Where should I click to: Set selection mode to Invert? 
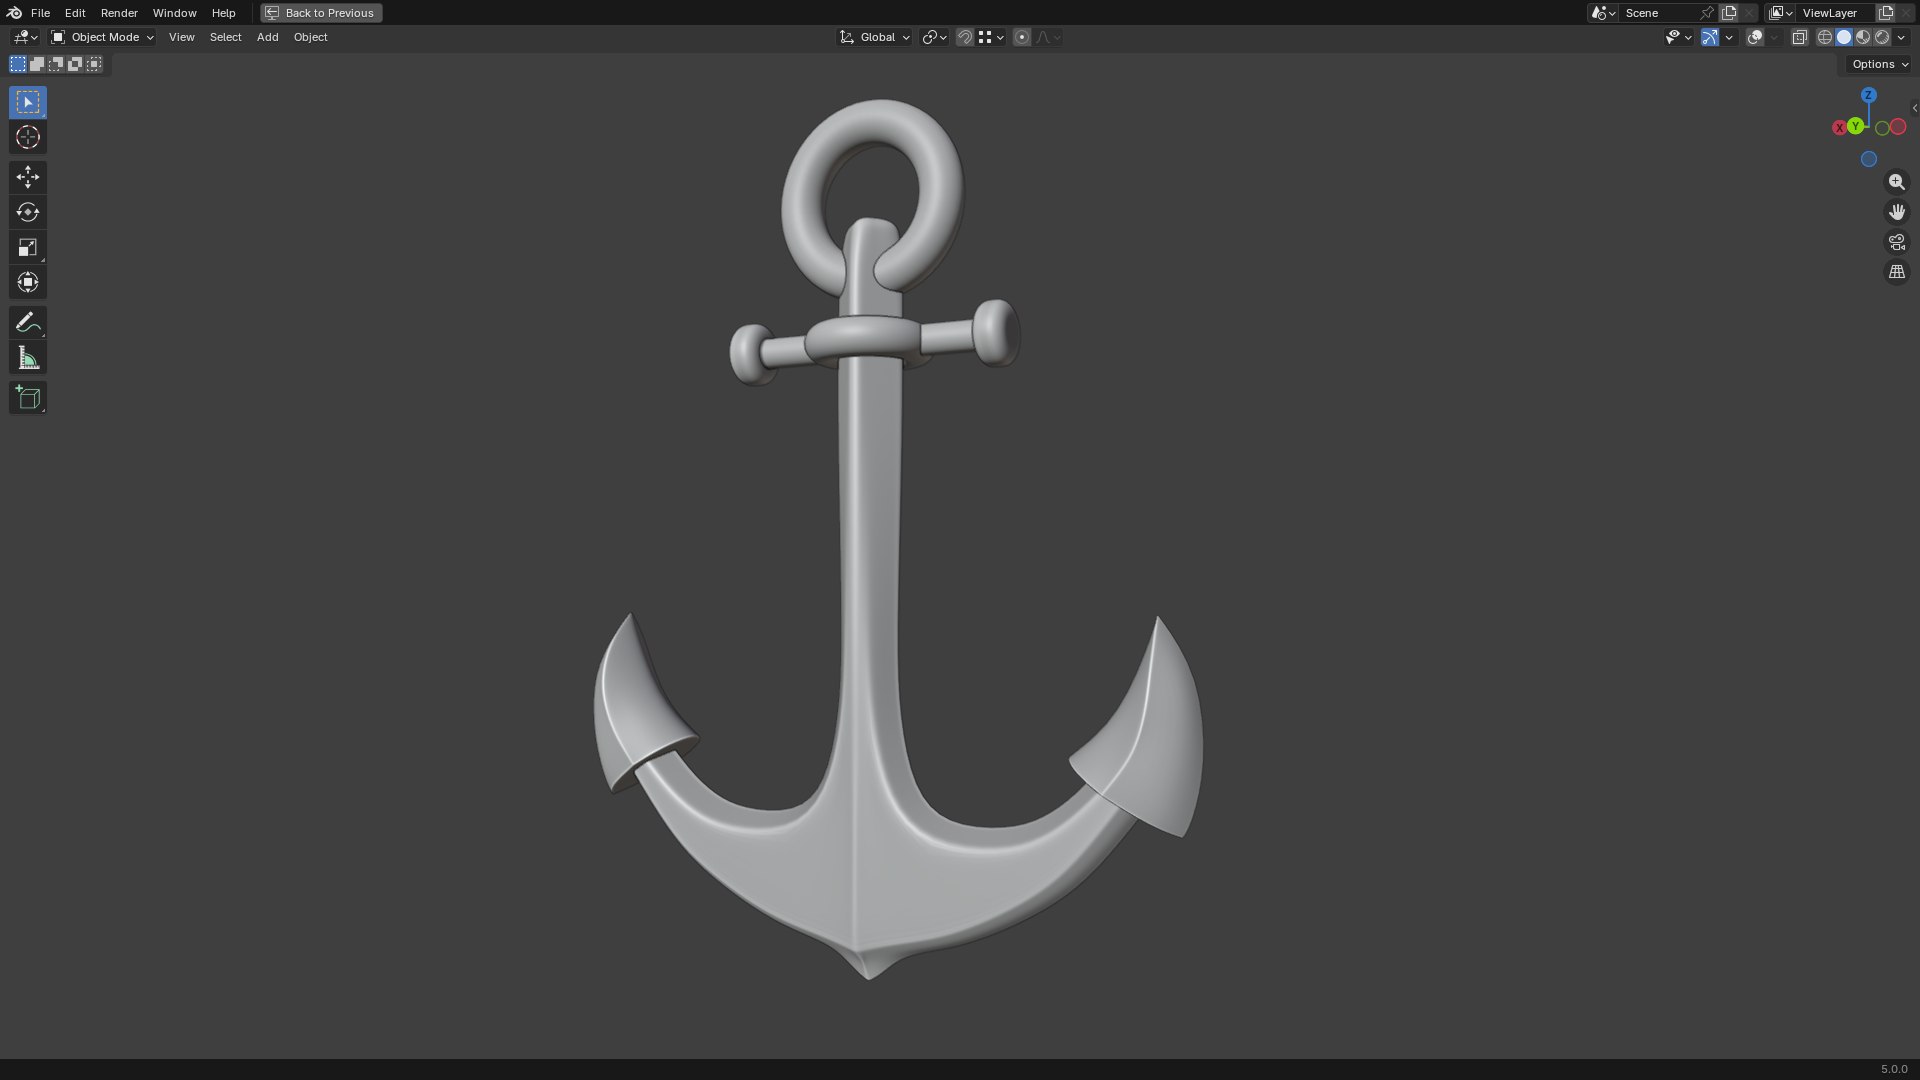tap(75, 64)
